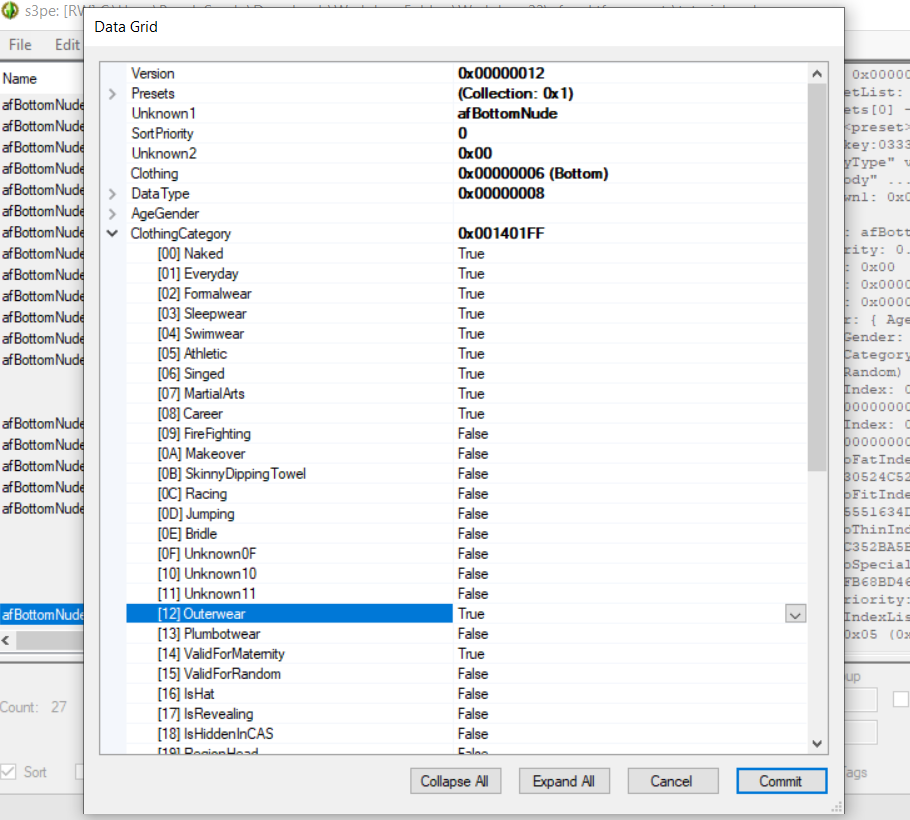
Task: Click the s3pe application icon in title bar
Action: pos(10,10)
